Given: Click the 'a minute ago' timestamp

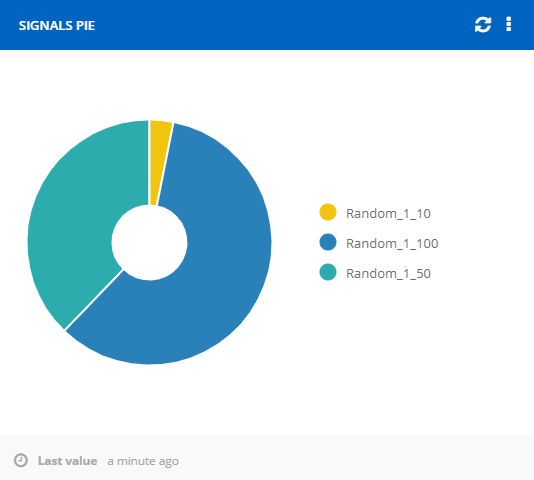Looking at the screenshot, I should (143, 461).
